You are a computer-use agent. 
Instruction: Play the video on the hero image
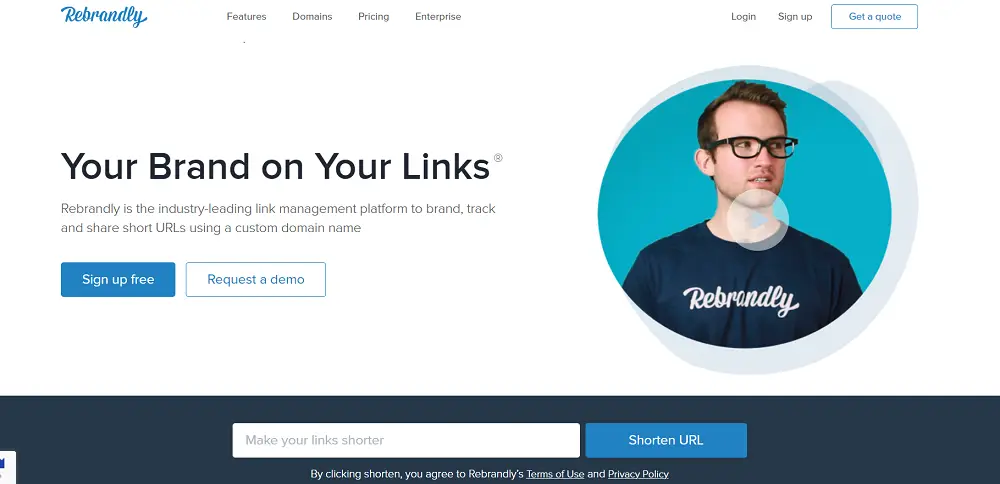(x=758, y=220)
